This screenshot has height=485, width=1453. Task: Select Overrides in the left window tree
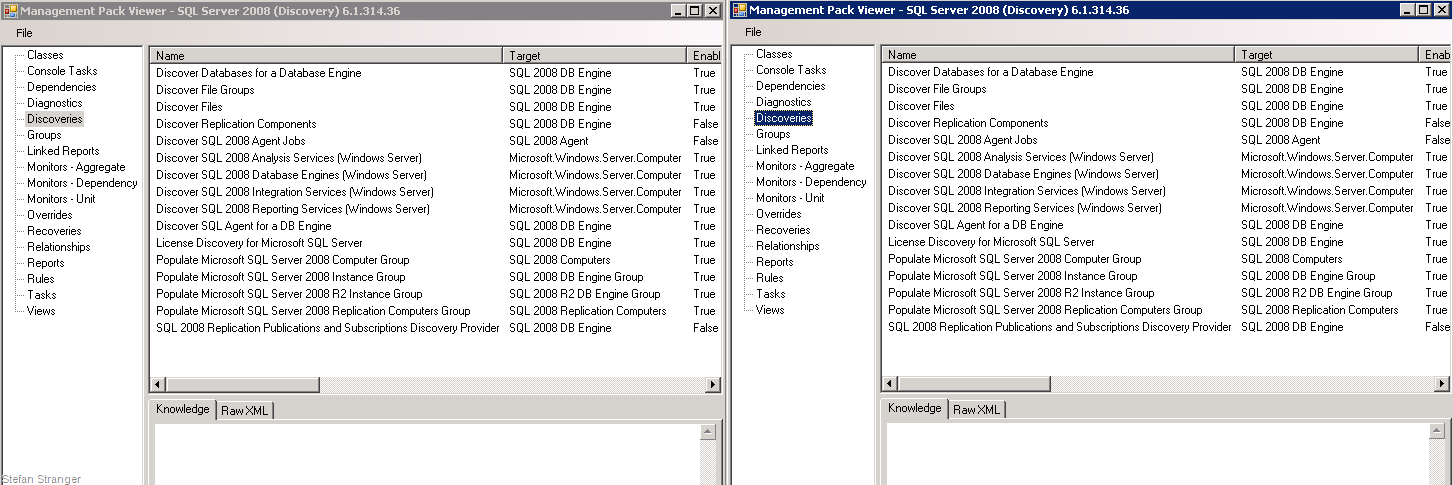(50, 215)
